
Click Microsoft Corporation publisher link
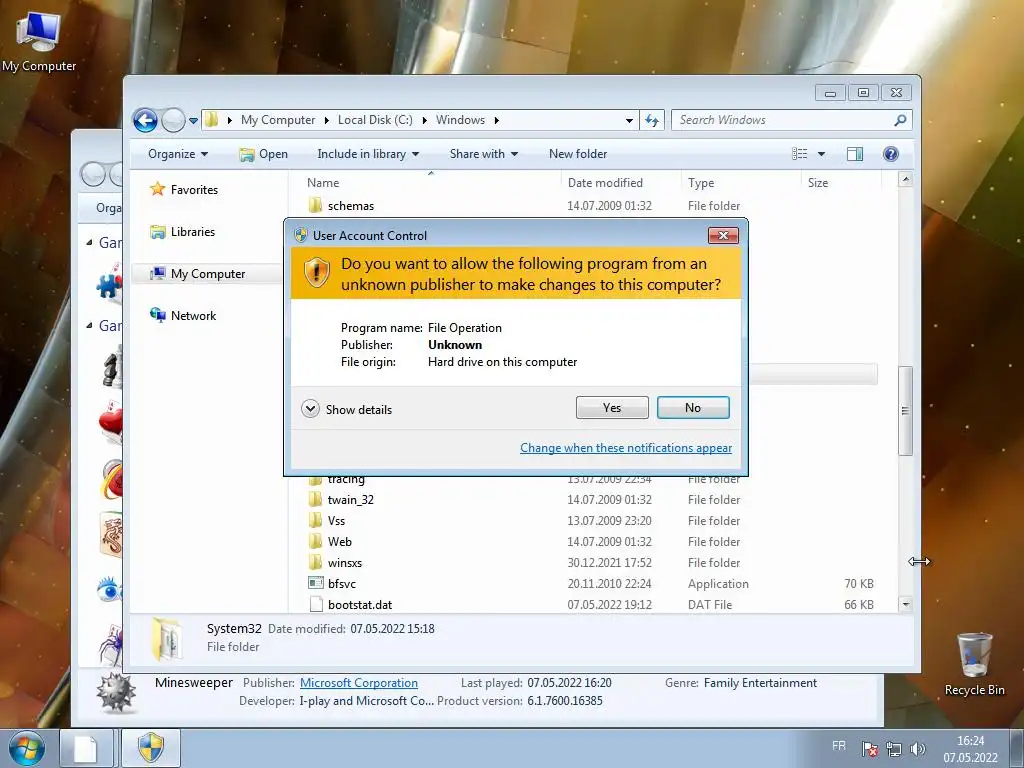359,683
